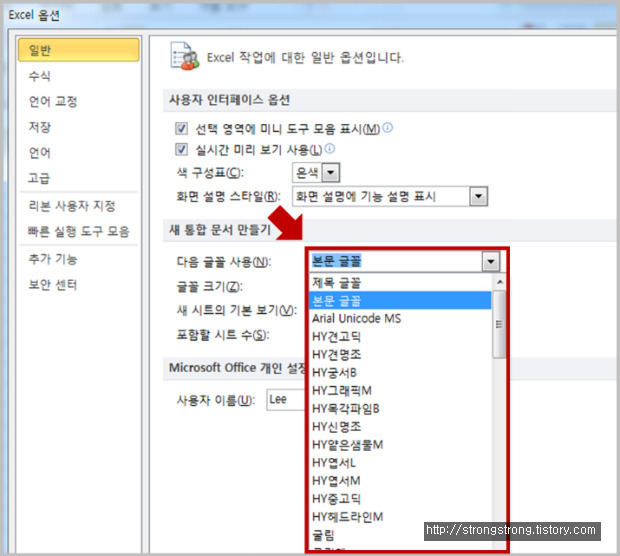Toggle 실시간 미리 보기 사용 checkbox
The width and height of the screenshot is (620, 556).
tap(181, 149)
